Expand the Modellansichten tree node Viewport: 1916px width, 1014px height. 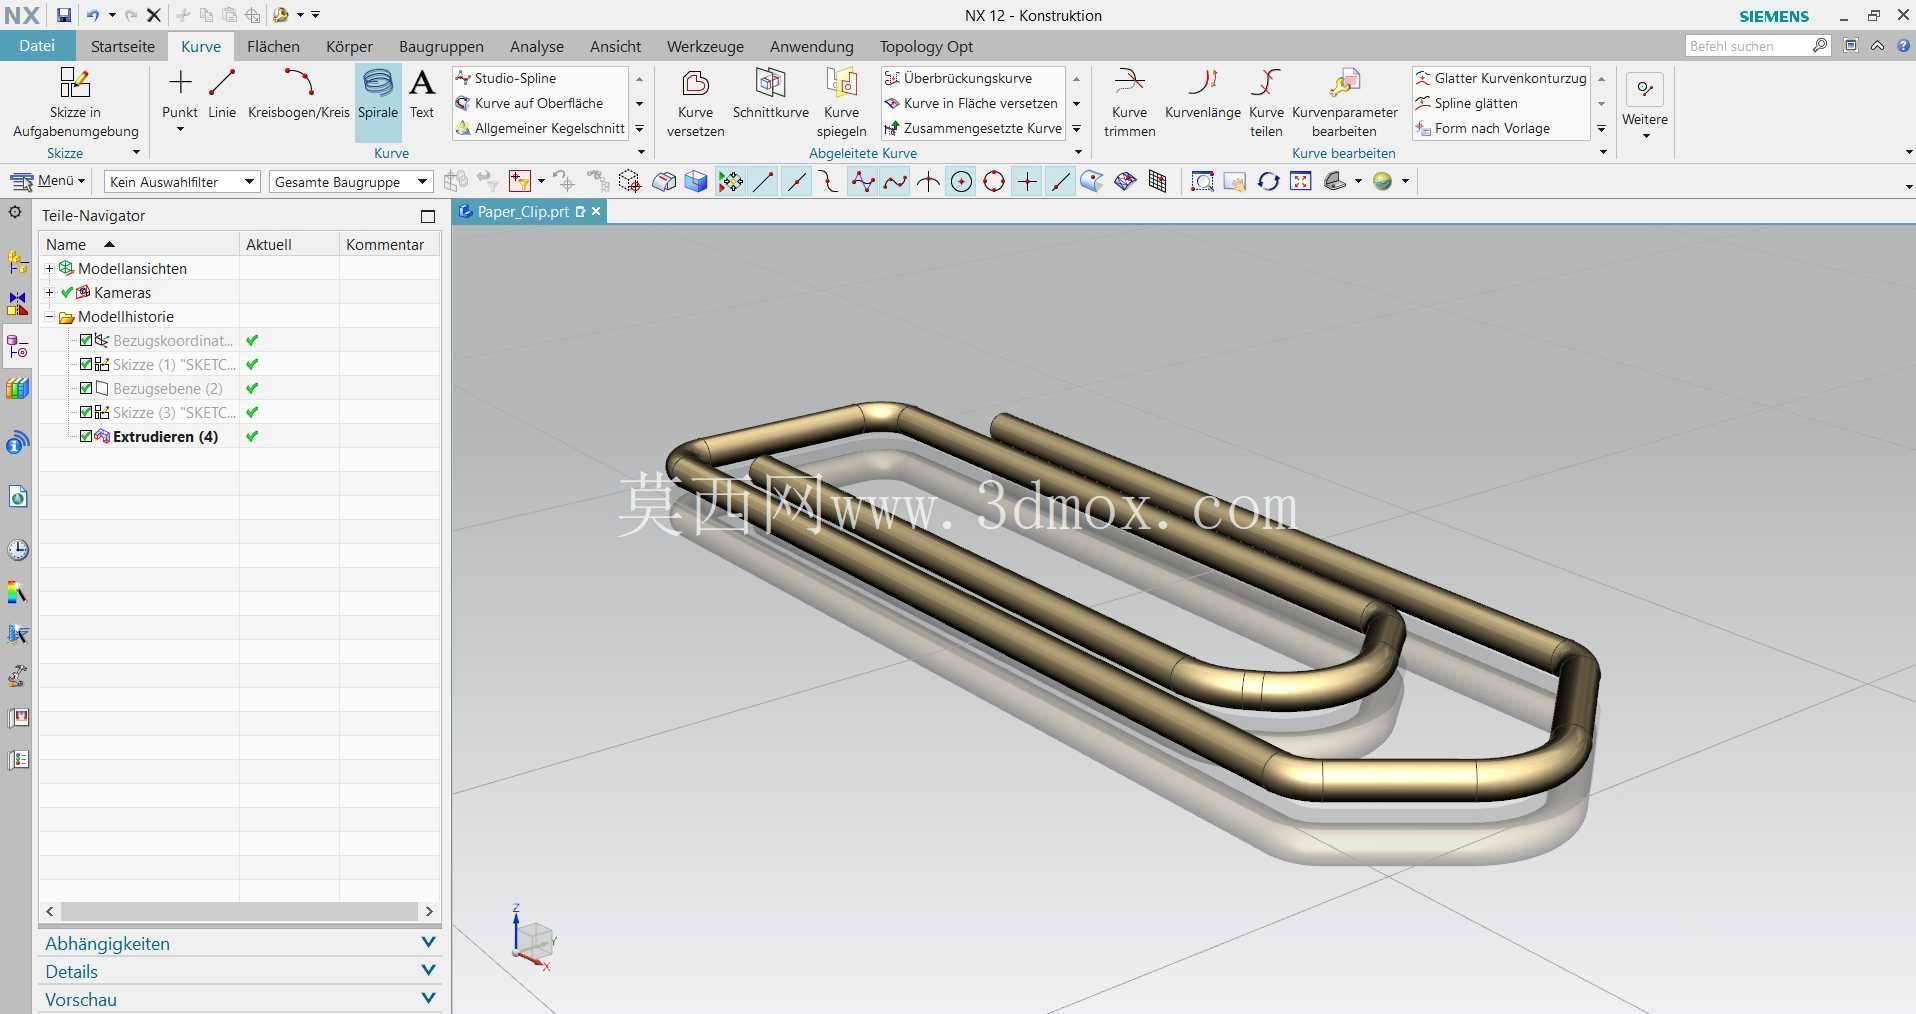coord(49,268)
